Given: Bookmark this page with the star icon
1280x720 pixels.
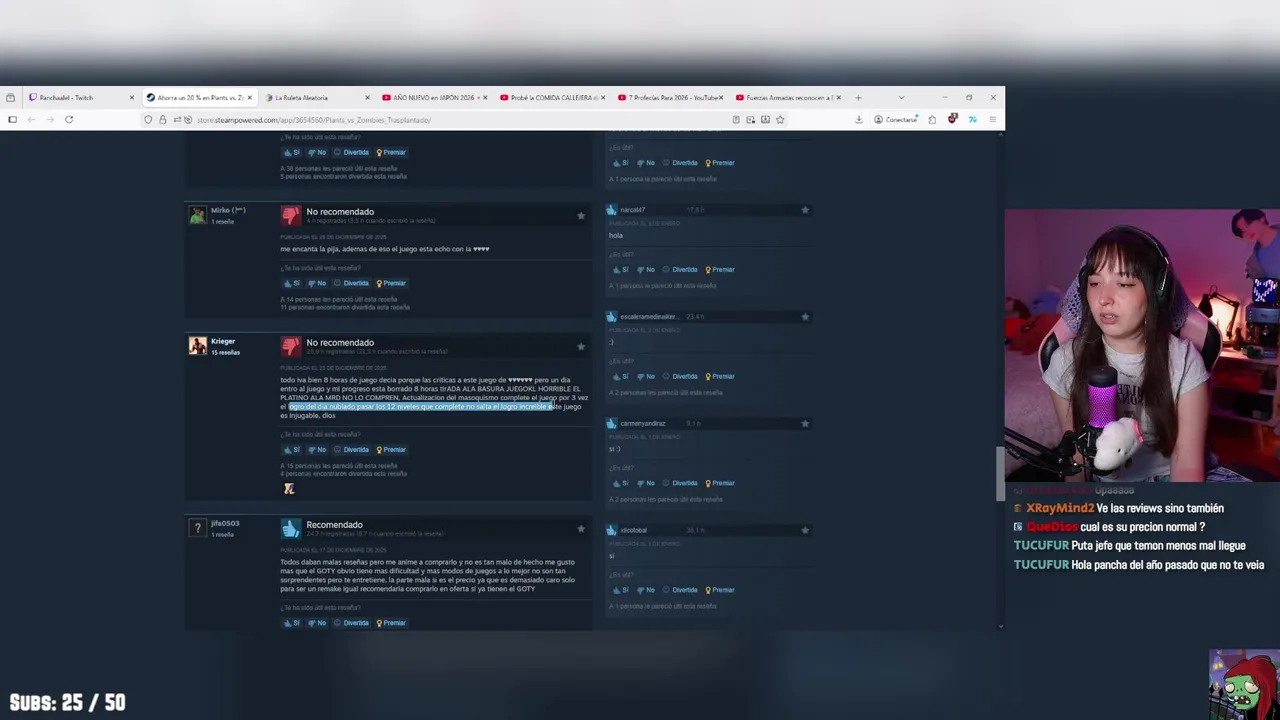Looking at the screenshot, I should 780,120.
